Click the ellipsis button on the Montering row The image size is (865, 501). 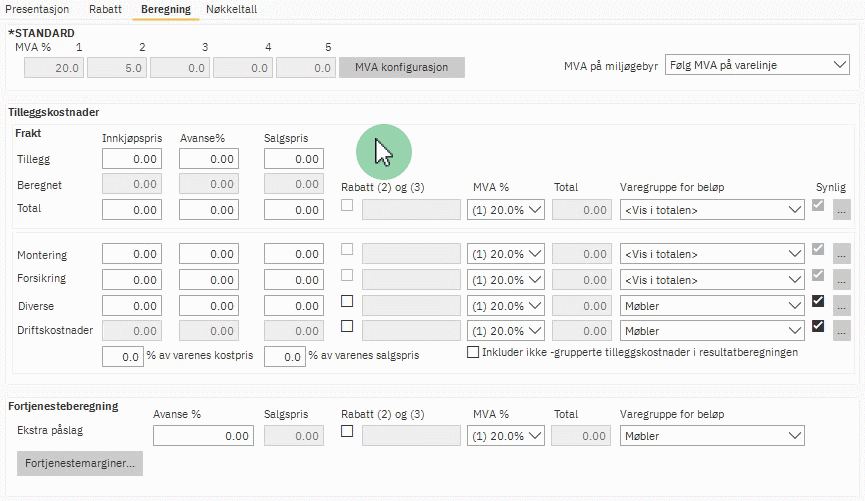coord(841,254)
